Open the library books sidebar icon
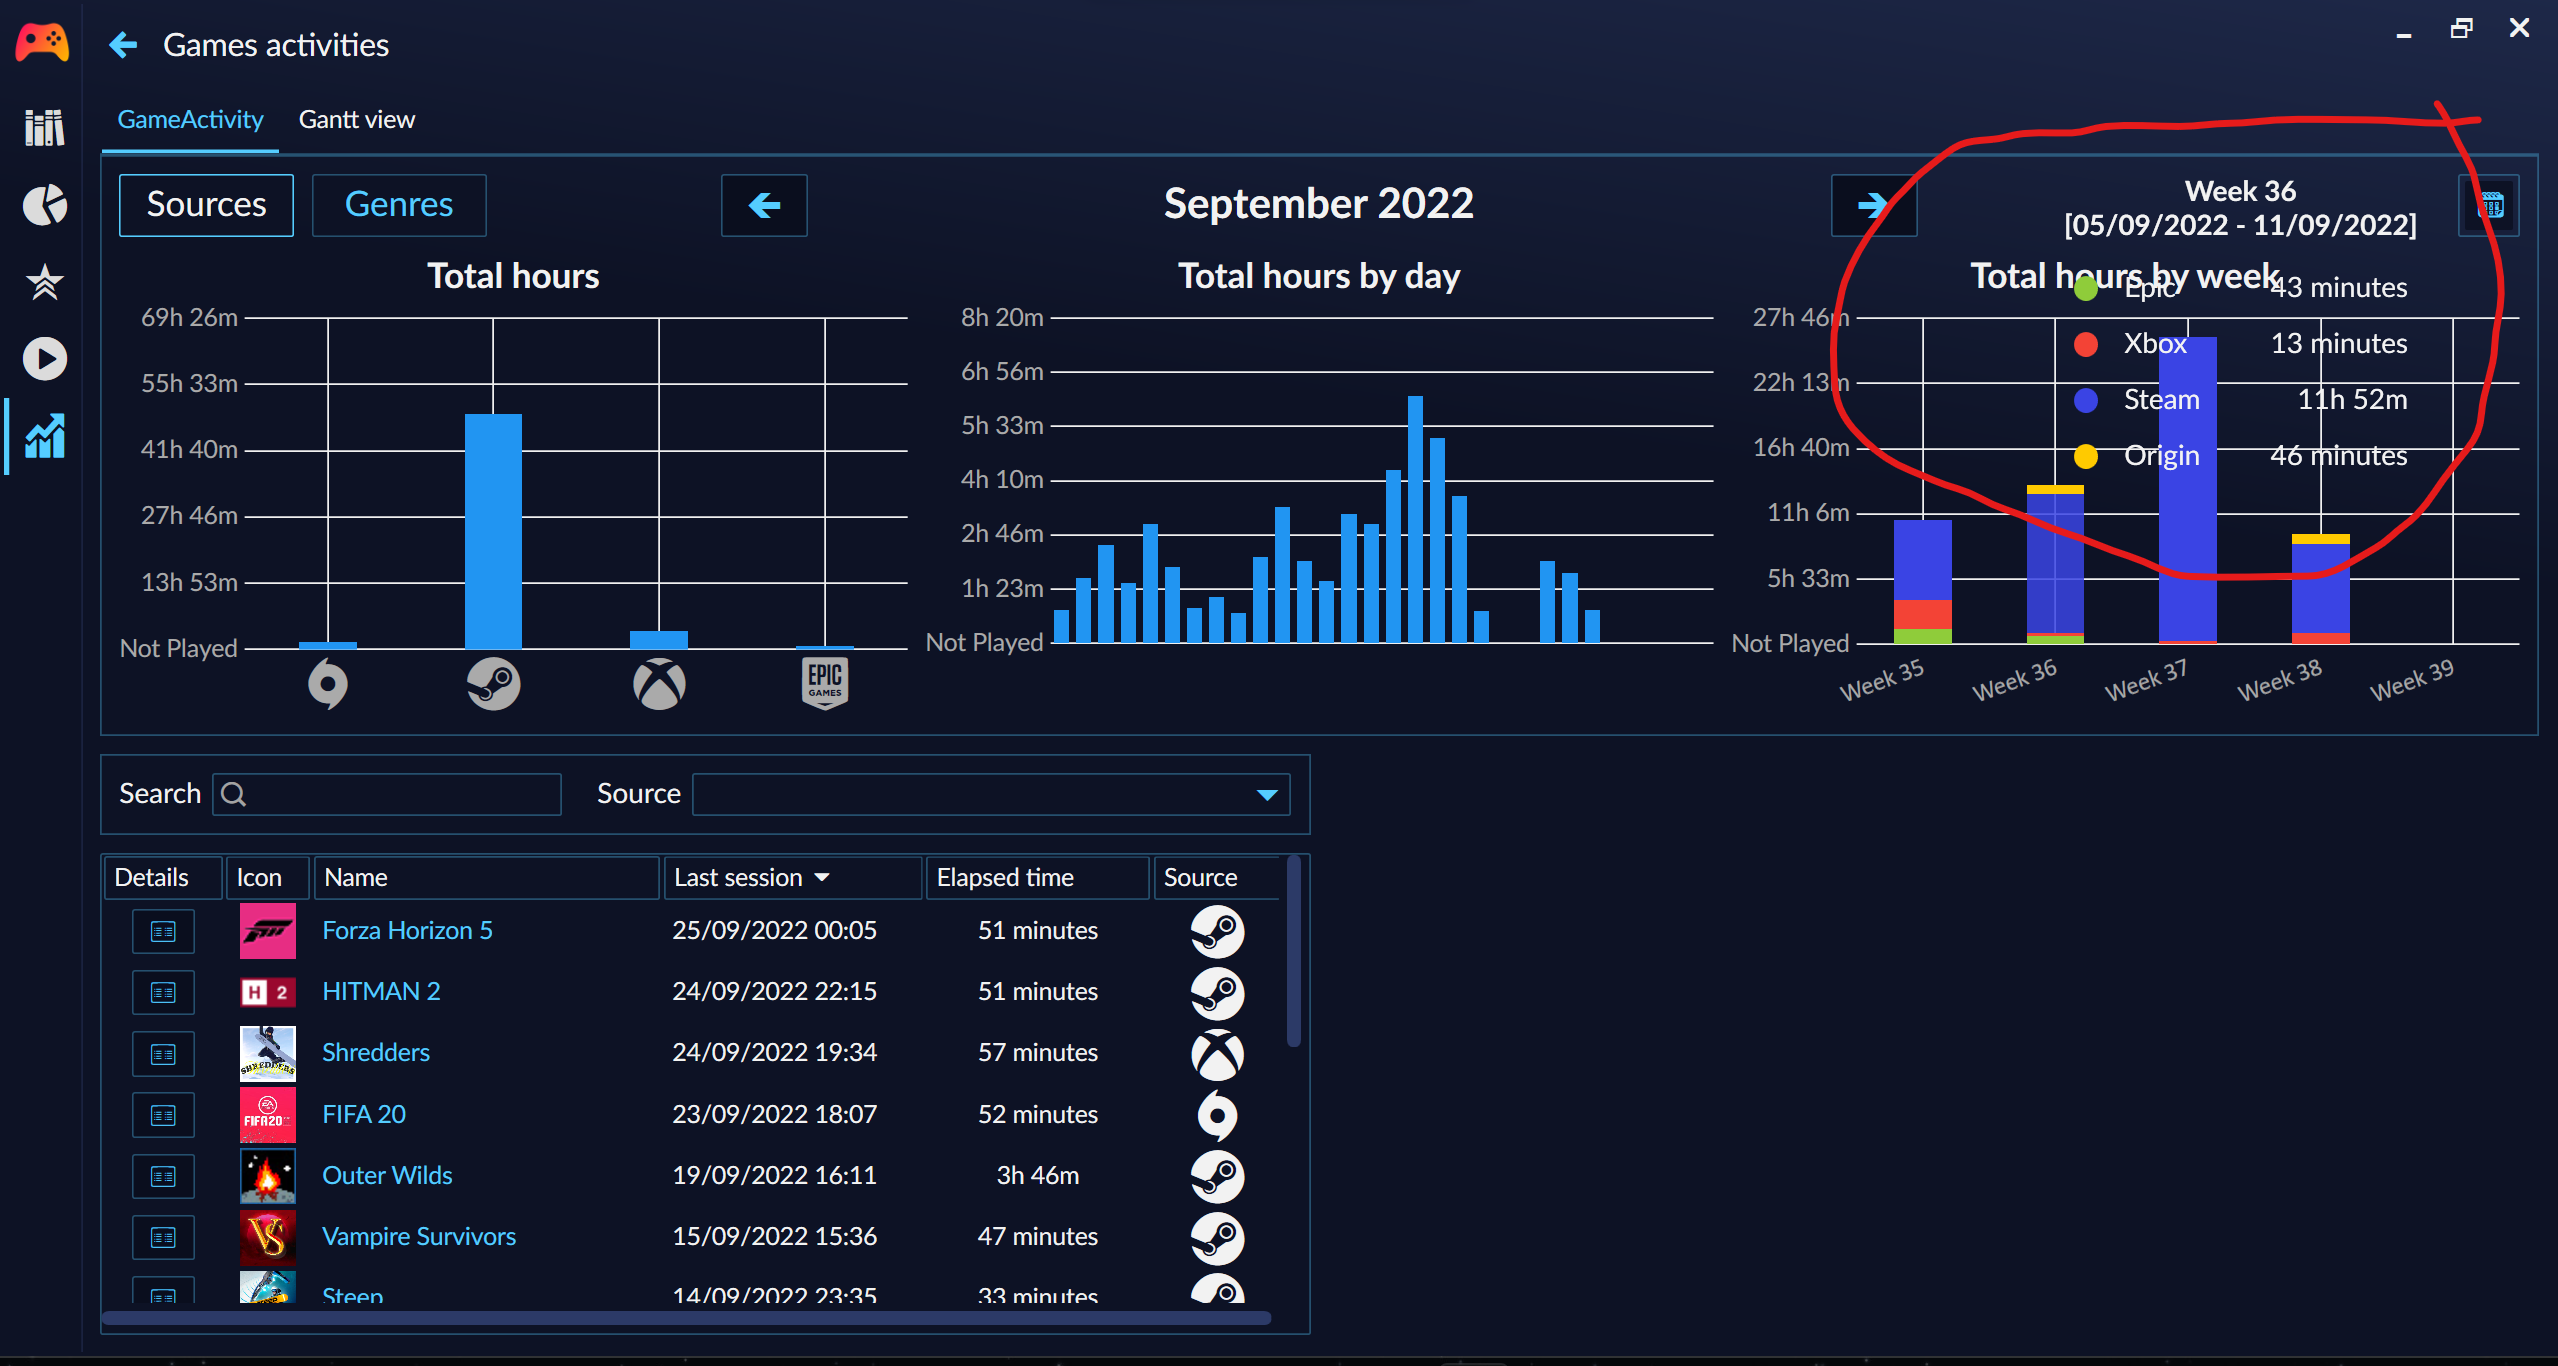Image resolution: width=2558 pixels, height=1366 pixels. [44, 128]
